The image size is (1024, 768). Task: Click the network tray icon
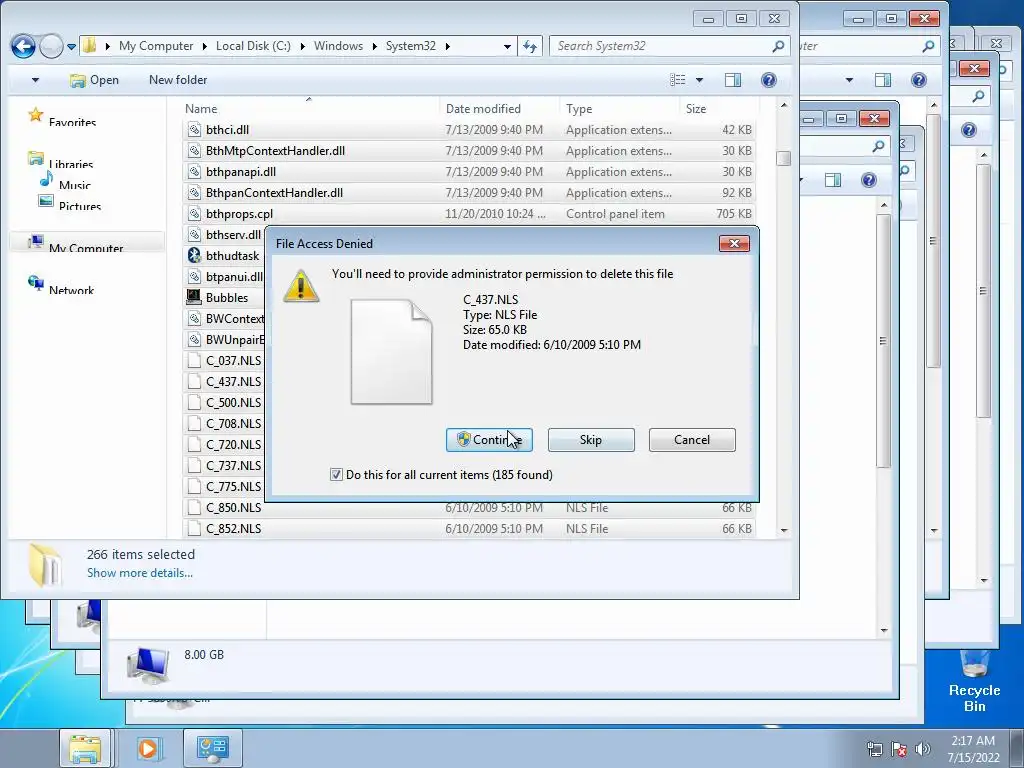click(x=874, y=749)
